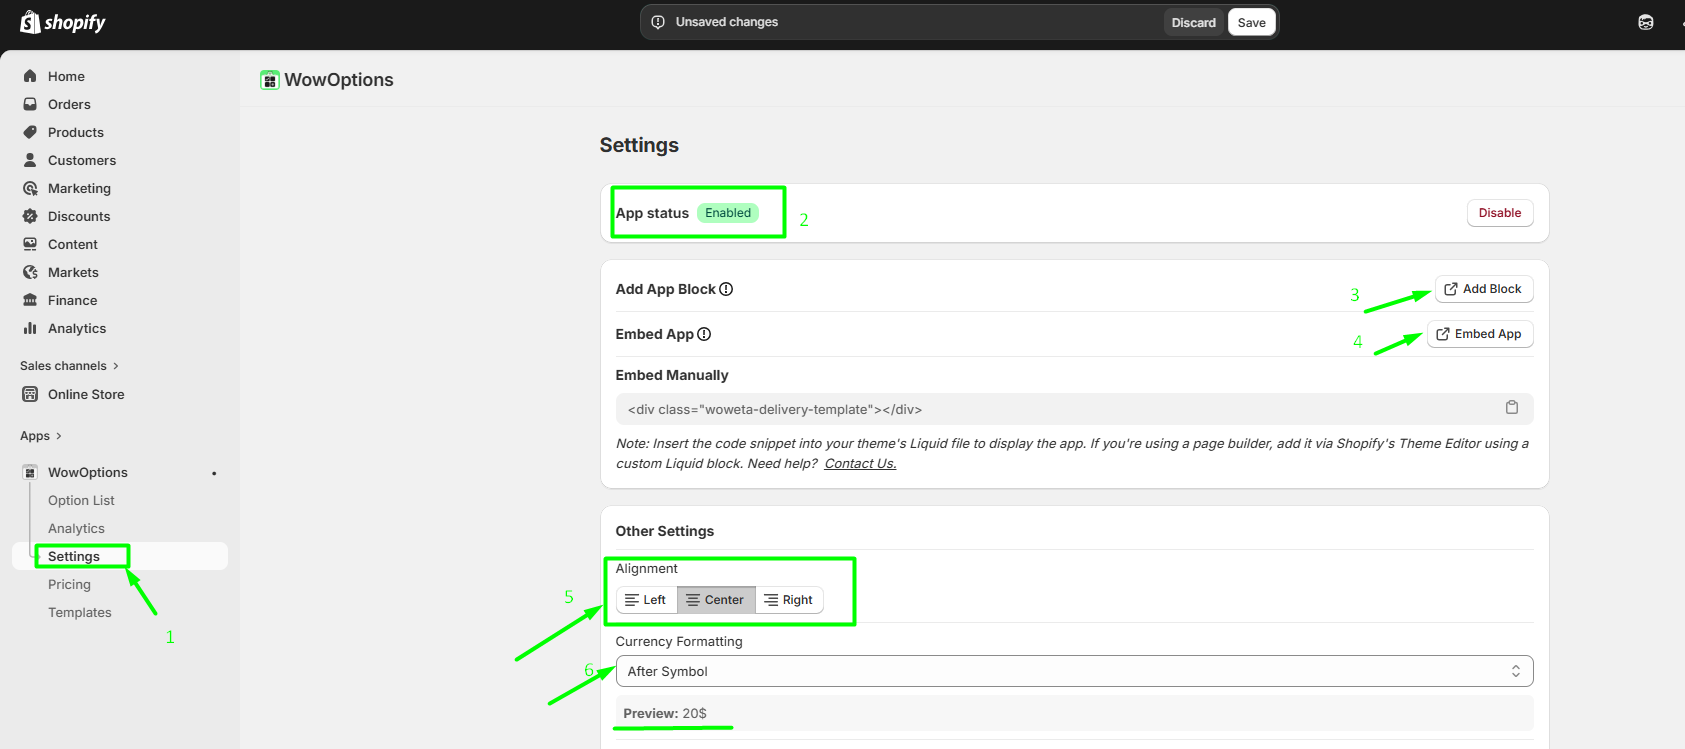Follow the Contact Us link
Image resolution: width=1685 pixels, height=749 pixels.
click(x=860, y=463)
